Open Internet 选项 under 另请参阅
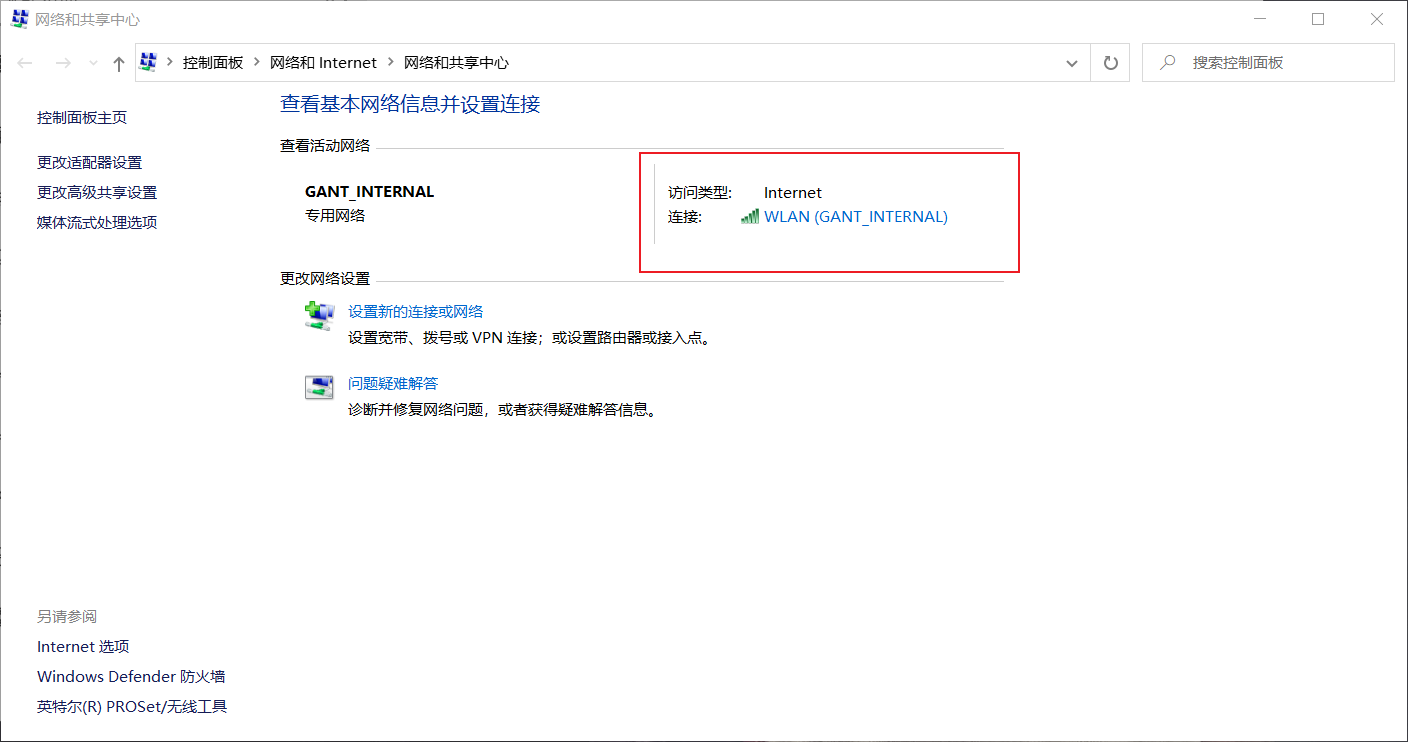The image size is (1408, 742). coord(83,647)
